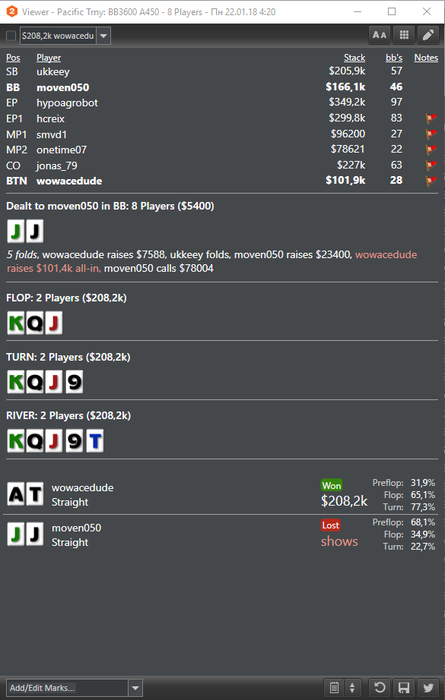Expand the hand selector dropdown arrow
This screenshot has height=700, width=445.
click(x=104, y=36)
